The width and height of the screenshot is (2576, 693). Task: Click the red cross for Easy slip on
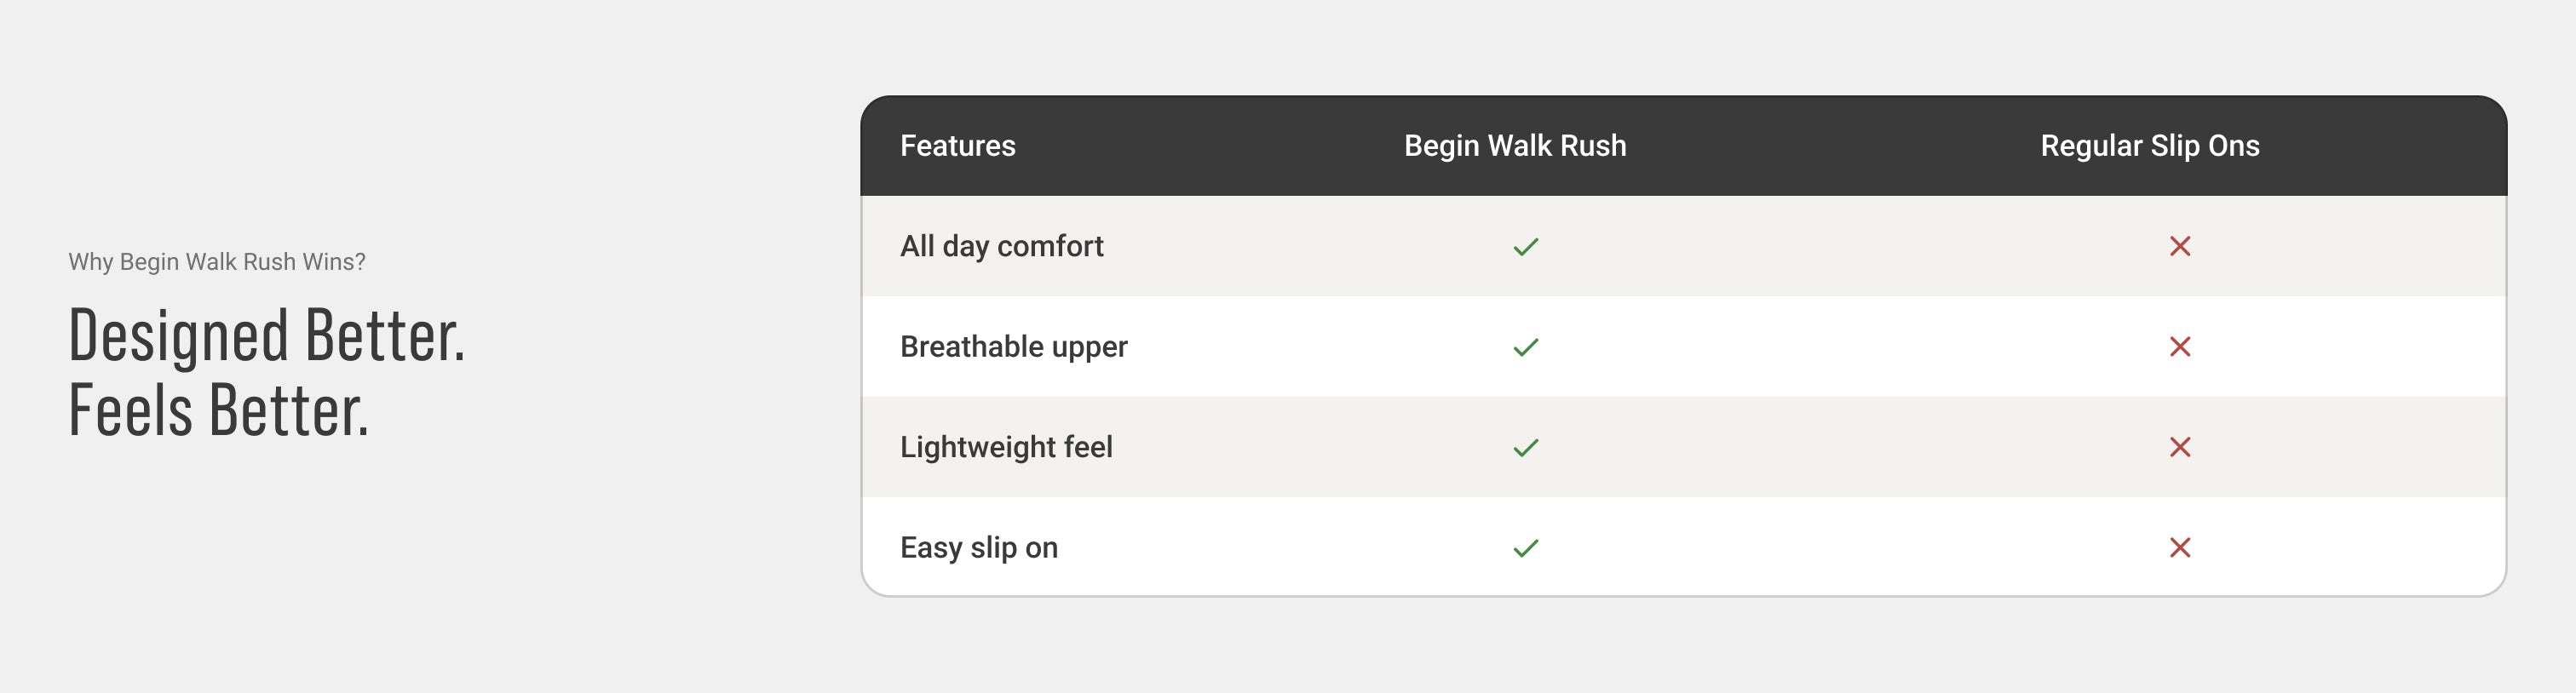coord(2179,548)
